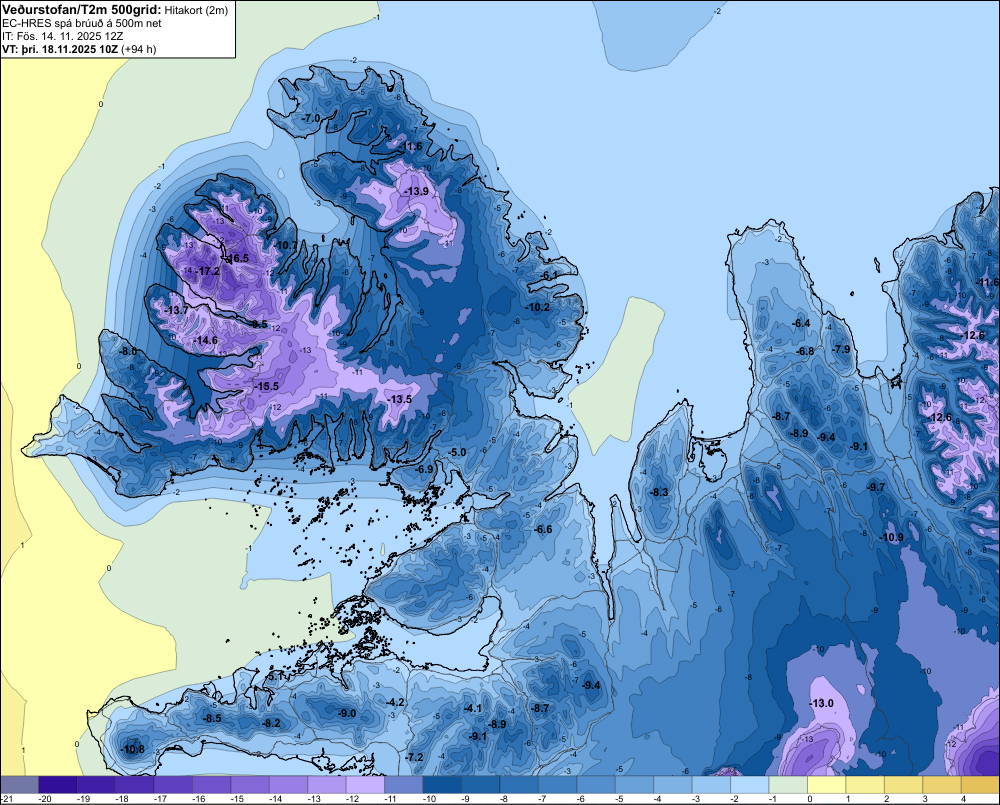1000x805 pixels.
Task: Select the -6.8 temperature value
Action: (805, 351)
